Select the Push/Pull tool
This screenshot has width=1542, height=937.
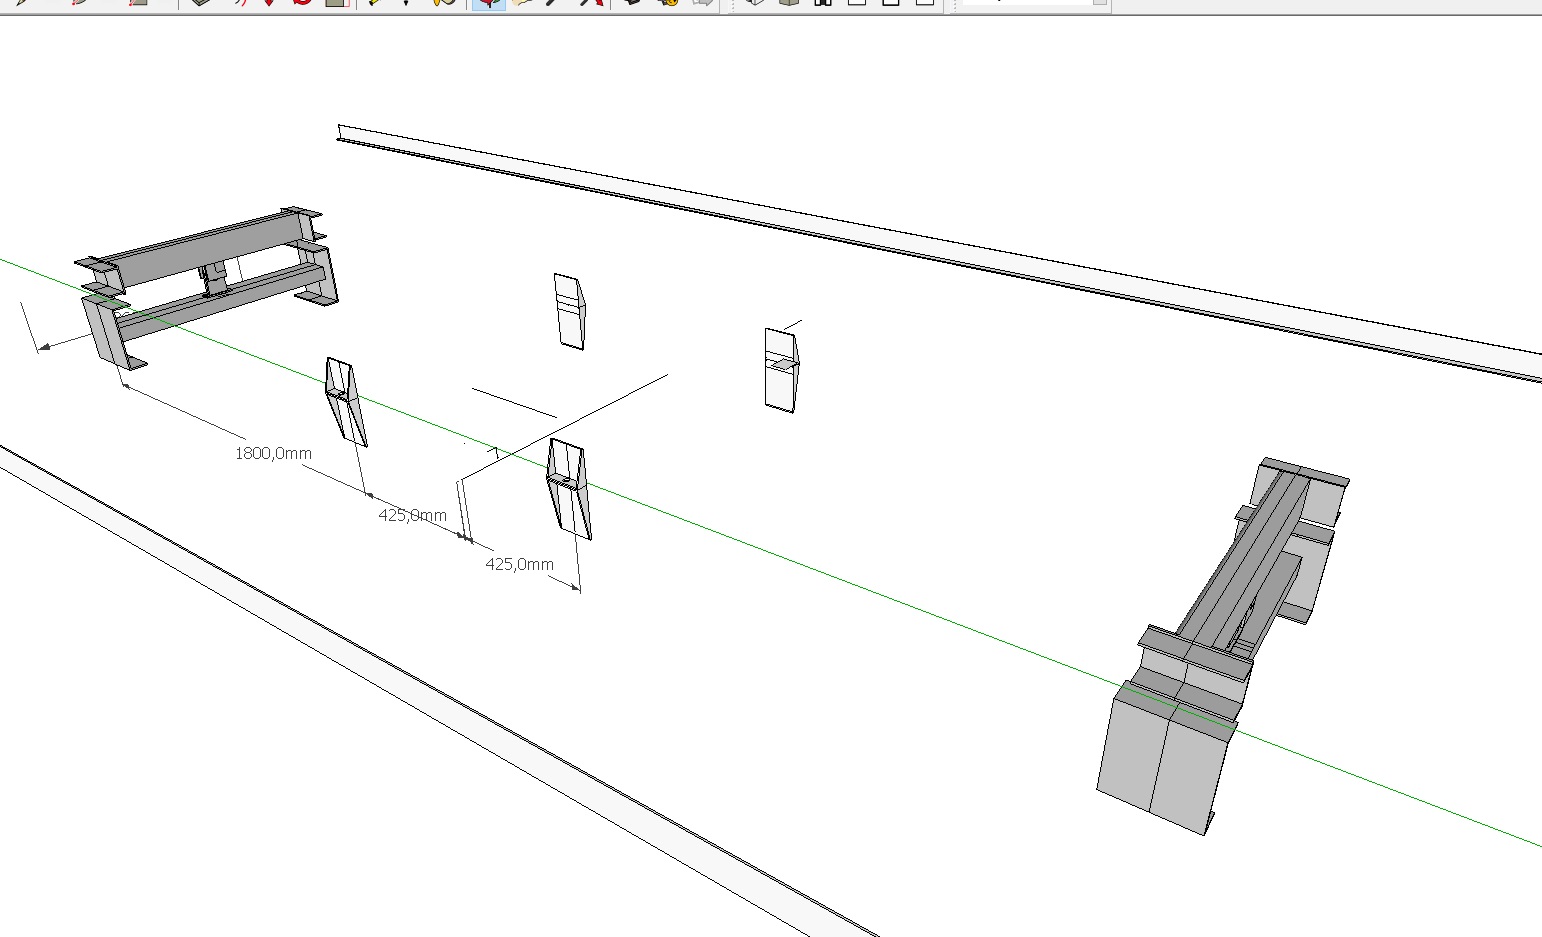(203, 3)
